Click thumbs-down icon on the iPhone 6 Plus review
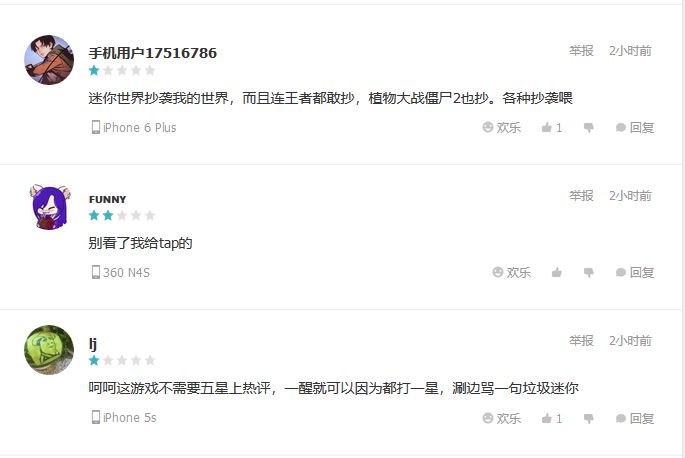The height and width of the screenshot is (458, 685). 588,128
